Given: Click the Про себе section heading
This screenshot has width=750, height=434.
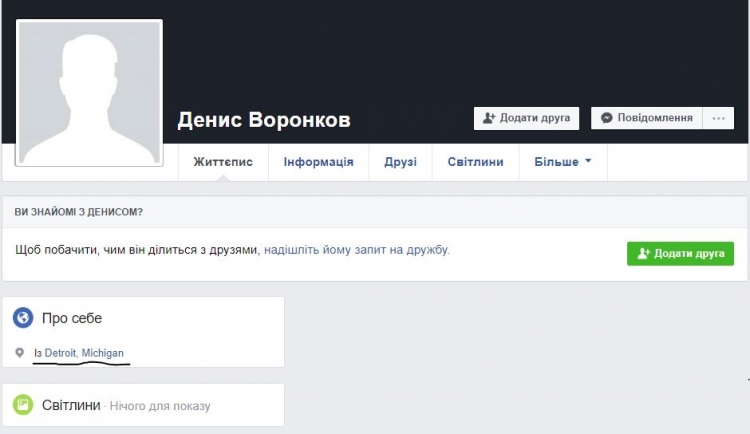Looking at the screenshot, I should [x=72, y=318].
